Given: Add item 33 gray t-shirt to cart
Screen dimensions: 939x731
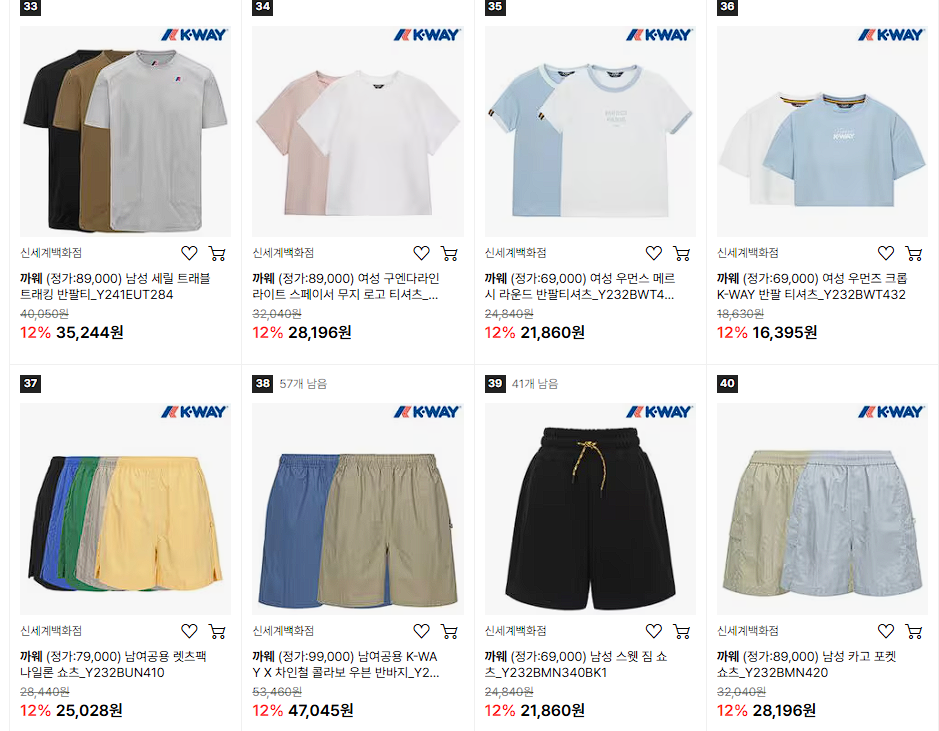Looking at the screenshot, I should (217, 253).
